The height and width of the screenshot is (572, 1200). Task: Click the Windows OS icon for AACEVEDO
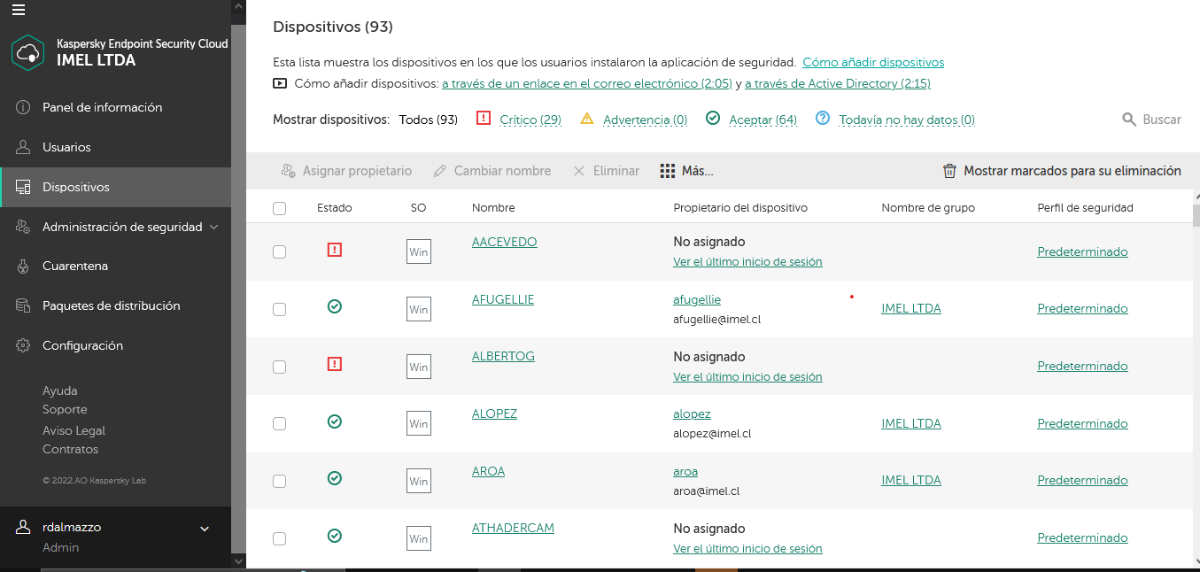point(418,252)
